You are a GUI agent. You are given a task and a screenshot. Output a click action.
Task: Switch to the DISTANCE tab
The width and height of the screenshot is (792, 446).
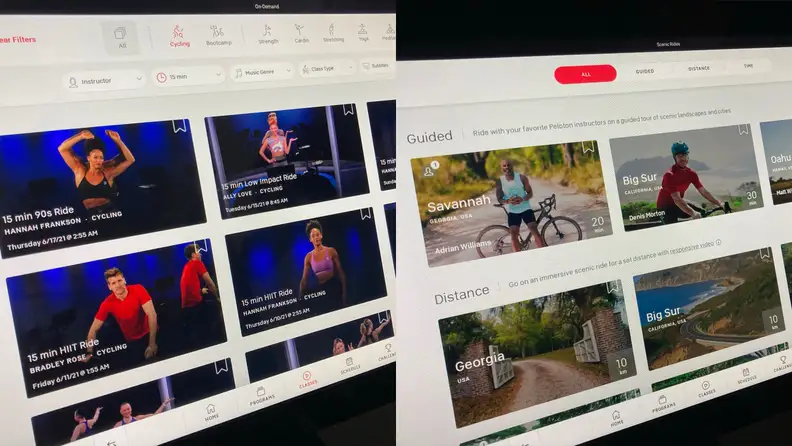[x=699, y=68]
